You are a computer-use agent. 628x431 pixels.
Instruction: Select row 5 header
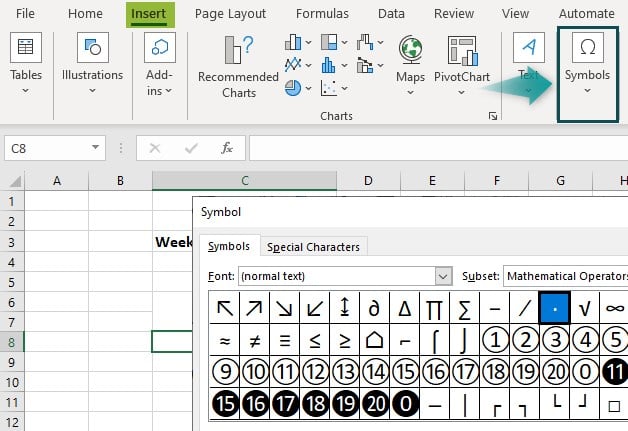point(12,282)
